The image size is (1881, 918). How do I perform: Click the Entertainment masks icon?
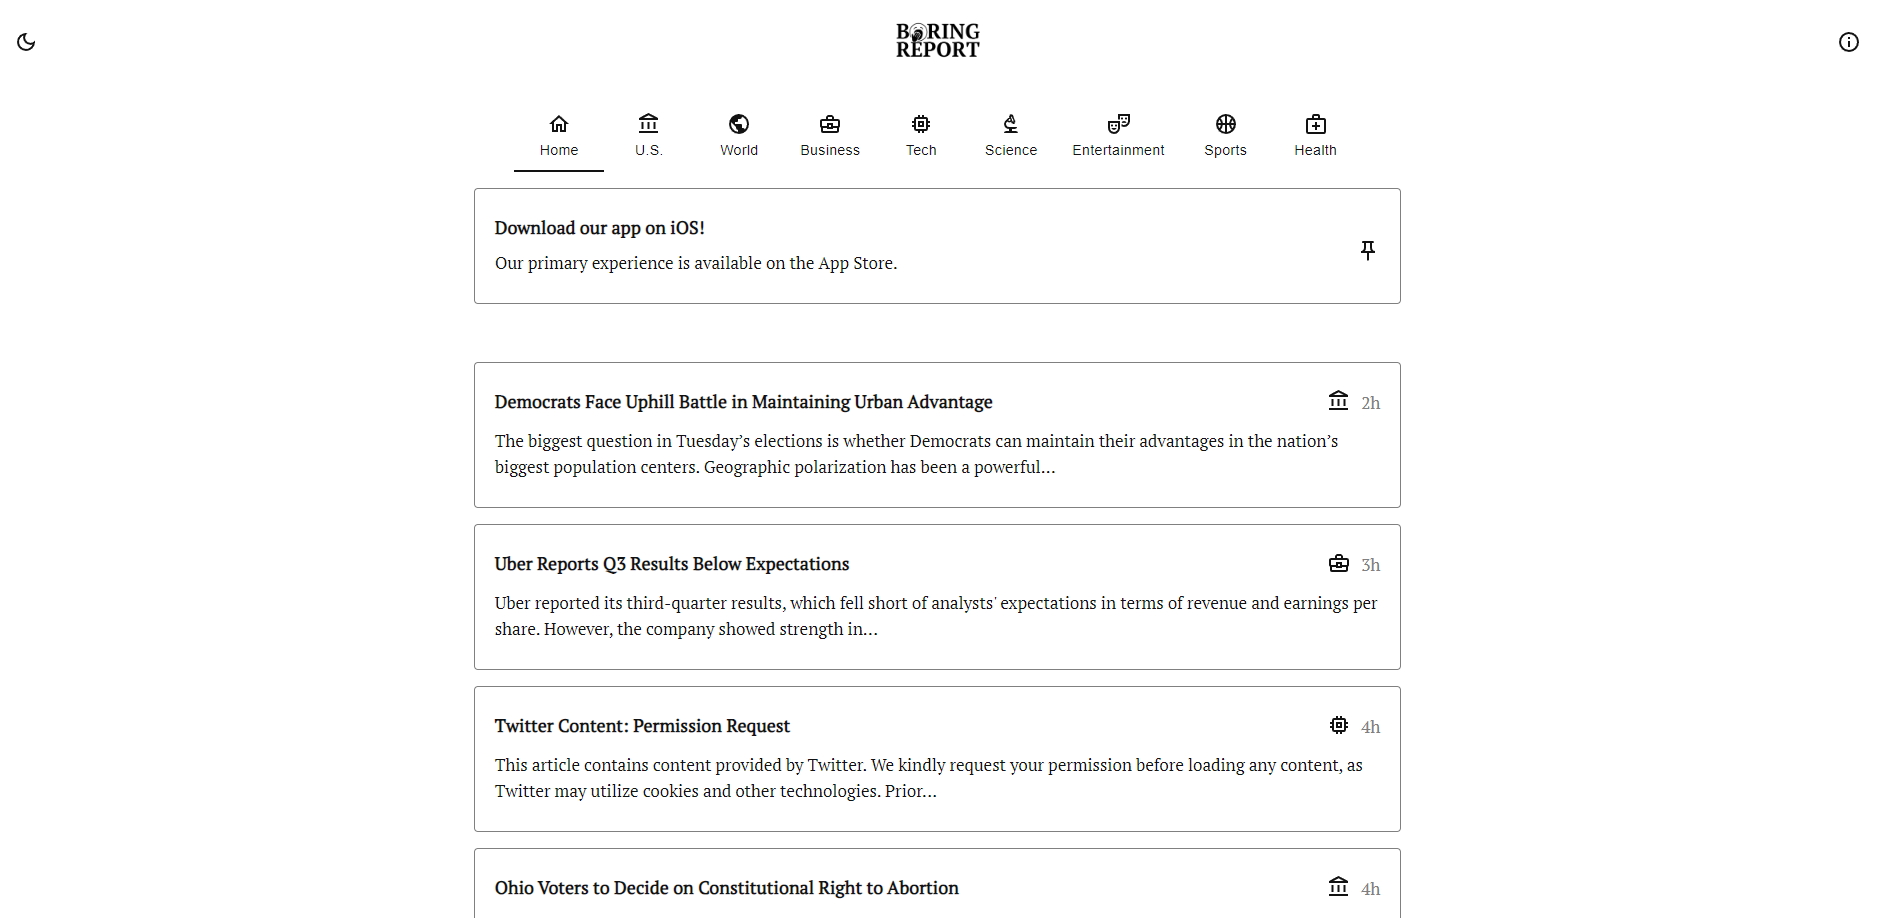pyautogui.click(x=1118, y=124)
